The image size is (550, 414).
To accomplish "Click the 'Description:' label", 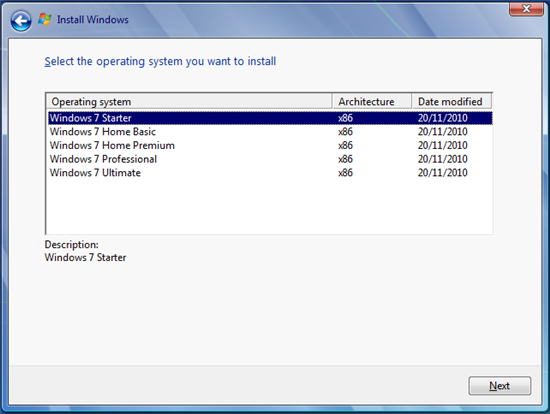I will click(72, 245).
